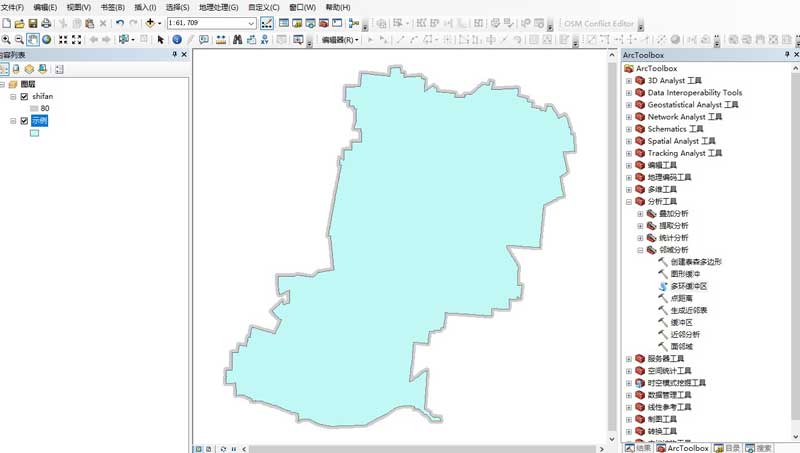Open the 近邻分析 tool
The width and height of the screenshot is (800, 453).
(x=685, y=335)
